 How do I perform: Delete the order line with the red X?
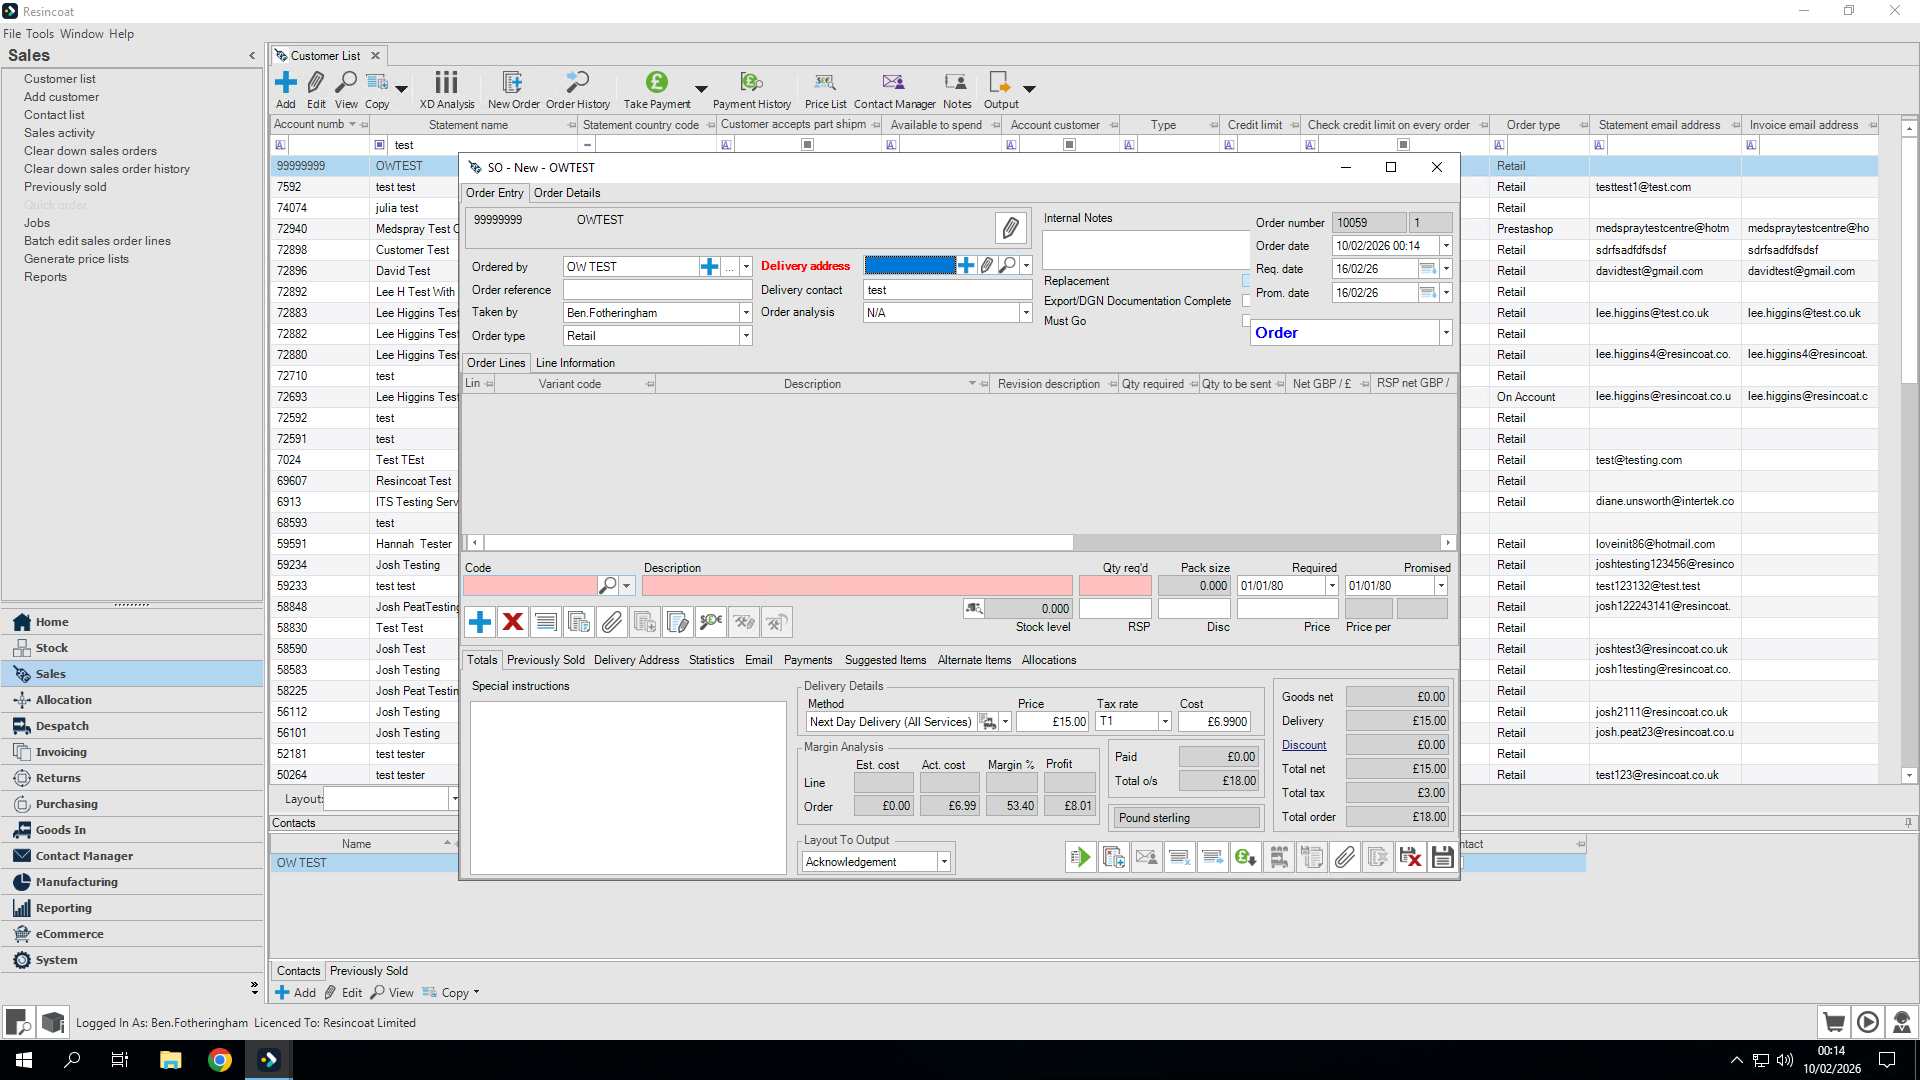click(x=513, y=622)
